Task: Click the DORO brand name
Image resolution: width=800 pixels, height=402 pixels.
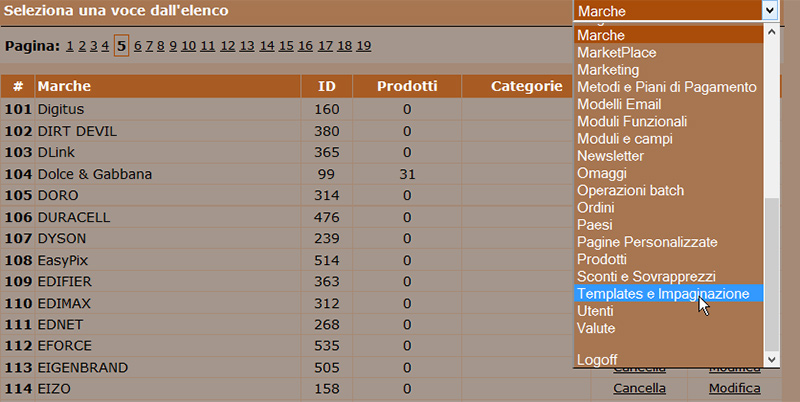Action: click(58, 195)
